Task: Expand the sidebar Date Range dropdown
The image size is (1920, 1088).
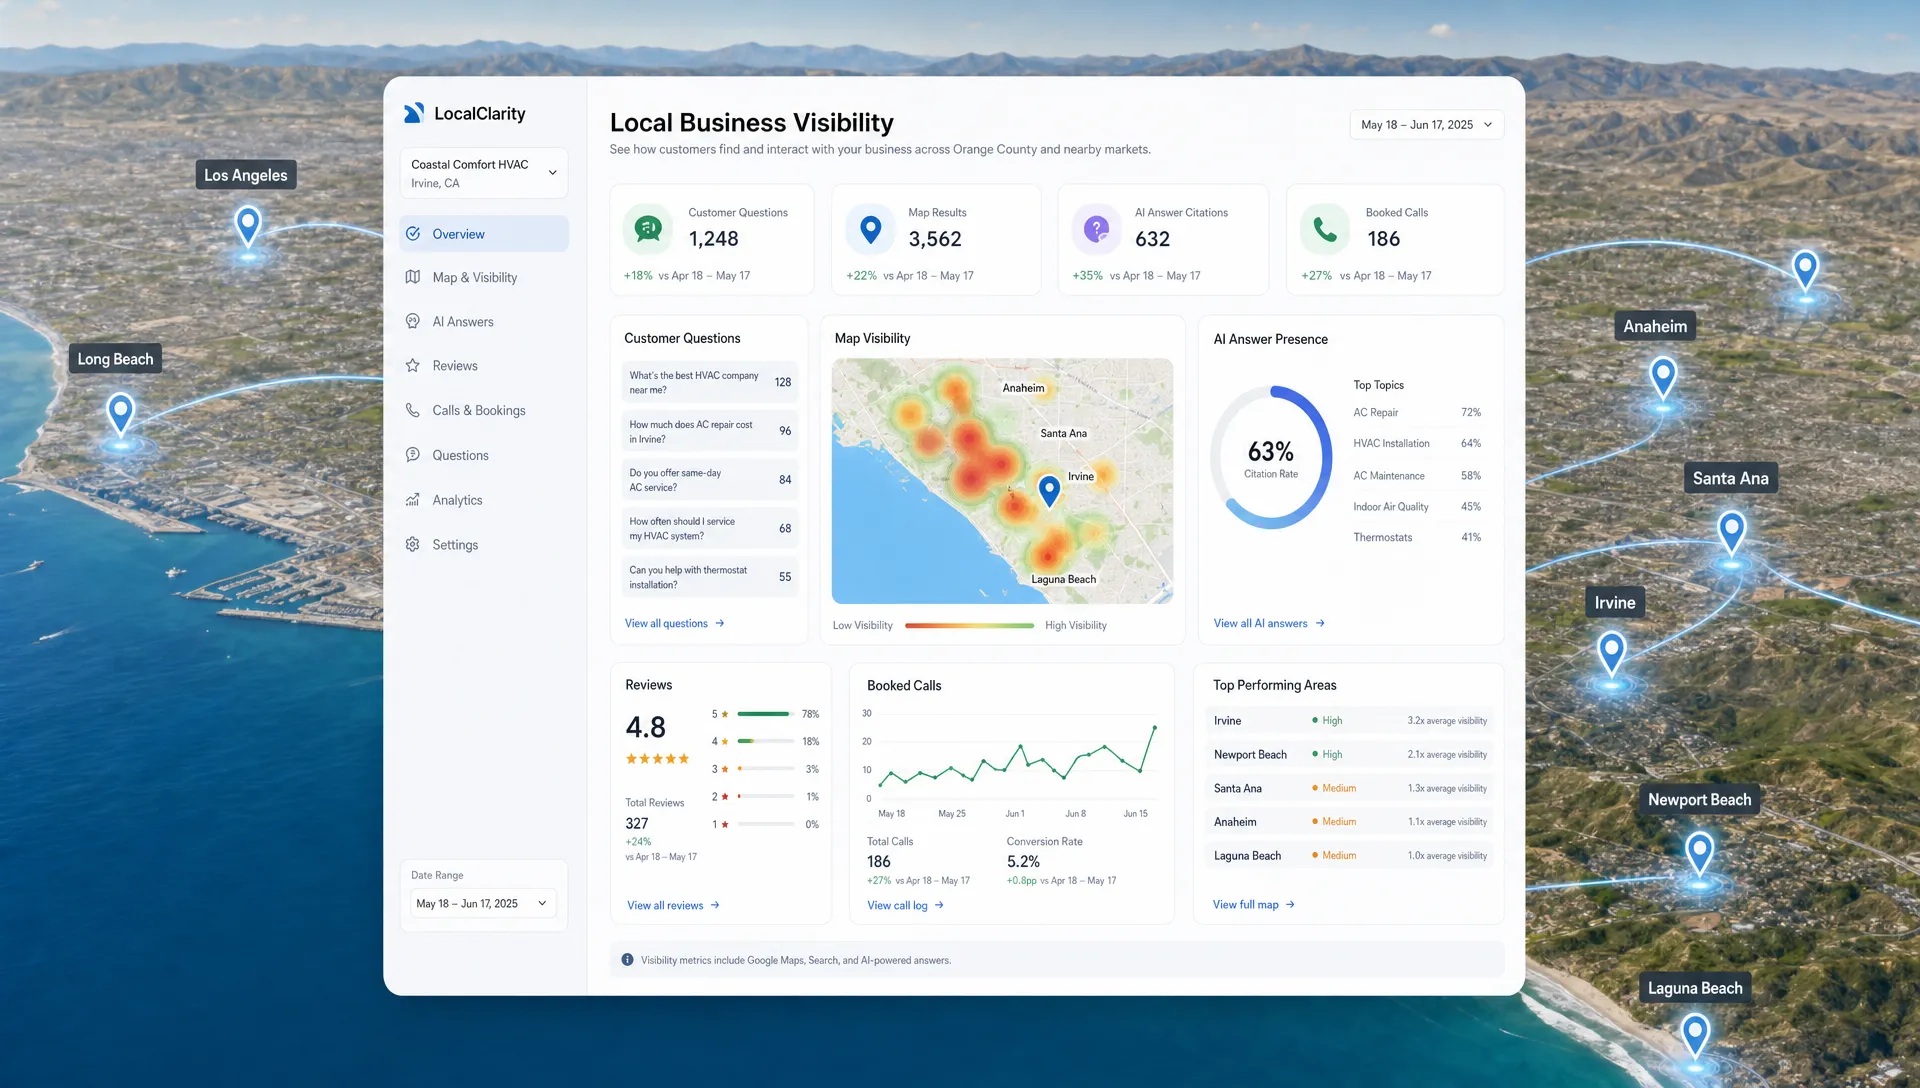Action: [484, 903]
